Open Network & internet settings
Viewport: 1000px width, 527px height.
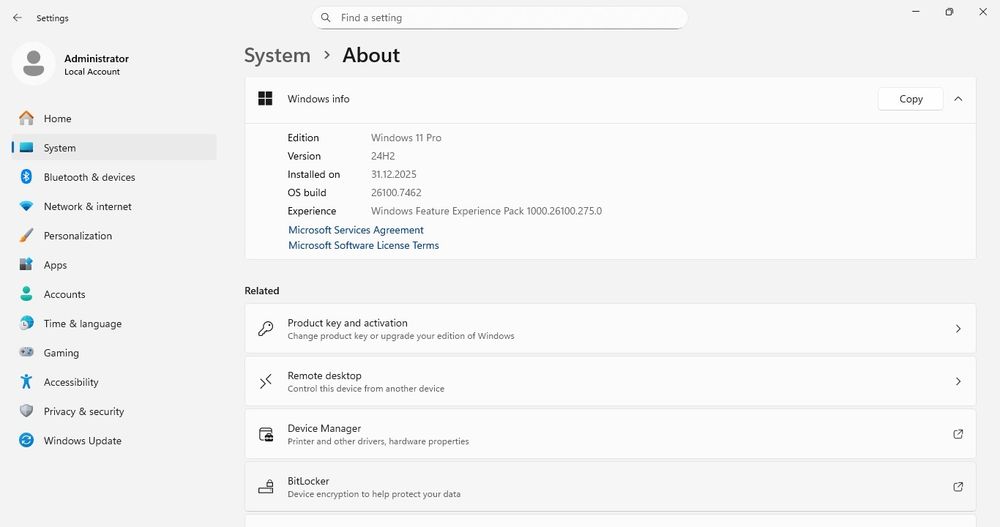click(114, 206)
